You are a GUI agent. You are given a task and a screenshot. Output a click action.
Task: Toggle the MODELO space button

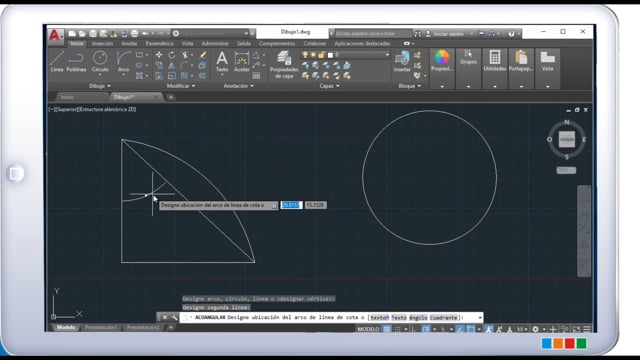[368, 329]
